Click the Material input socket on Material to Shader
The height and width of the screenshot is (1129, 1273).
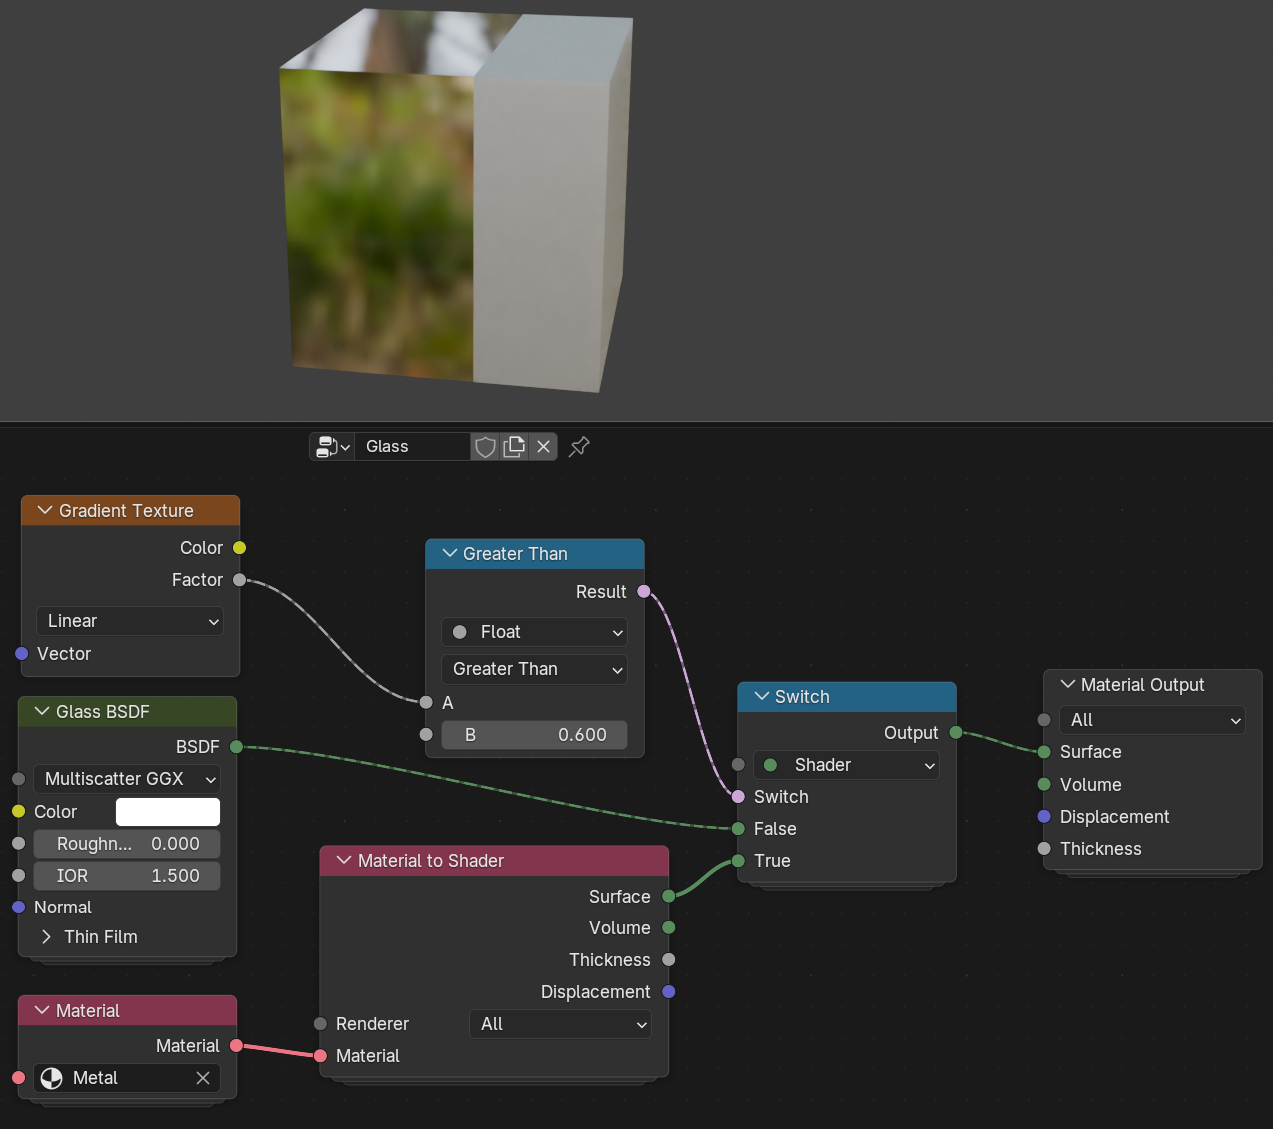[320, 1055]
